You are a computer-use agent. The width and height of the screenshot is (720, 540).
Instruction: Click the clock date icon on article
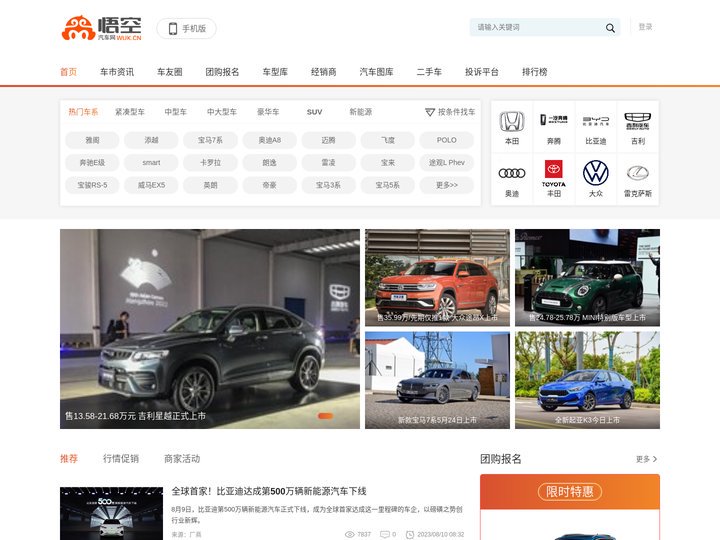[x=410, y=534]
